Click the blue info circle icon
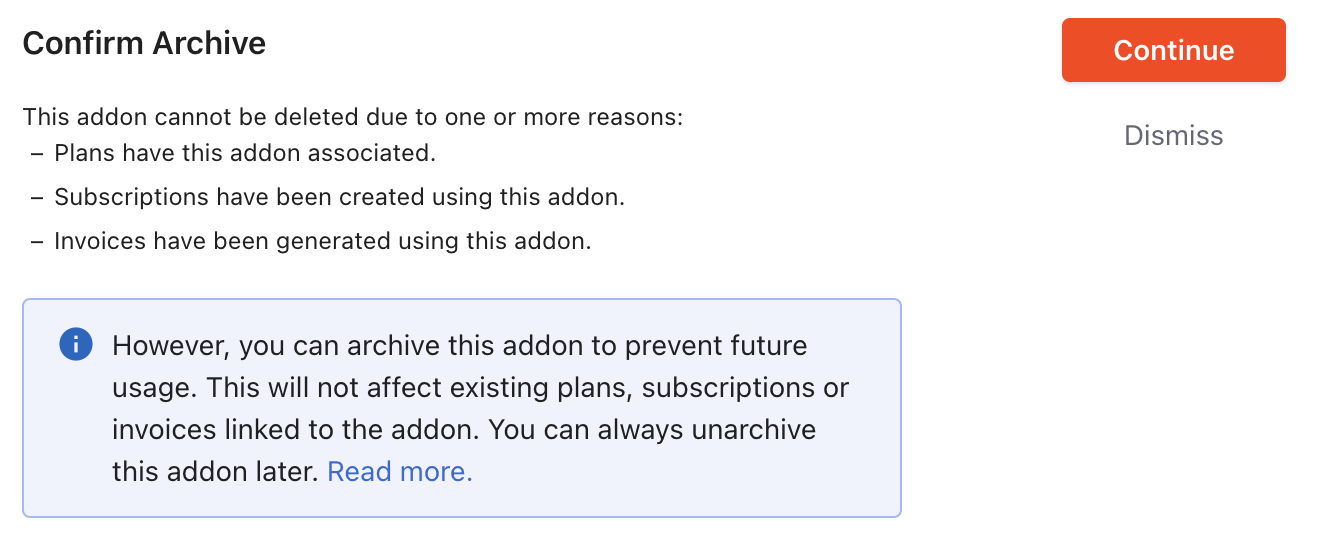Image resolution: width=1320 pixels, height=540 pixels. [76, 346]
